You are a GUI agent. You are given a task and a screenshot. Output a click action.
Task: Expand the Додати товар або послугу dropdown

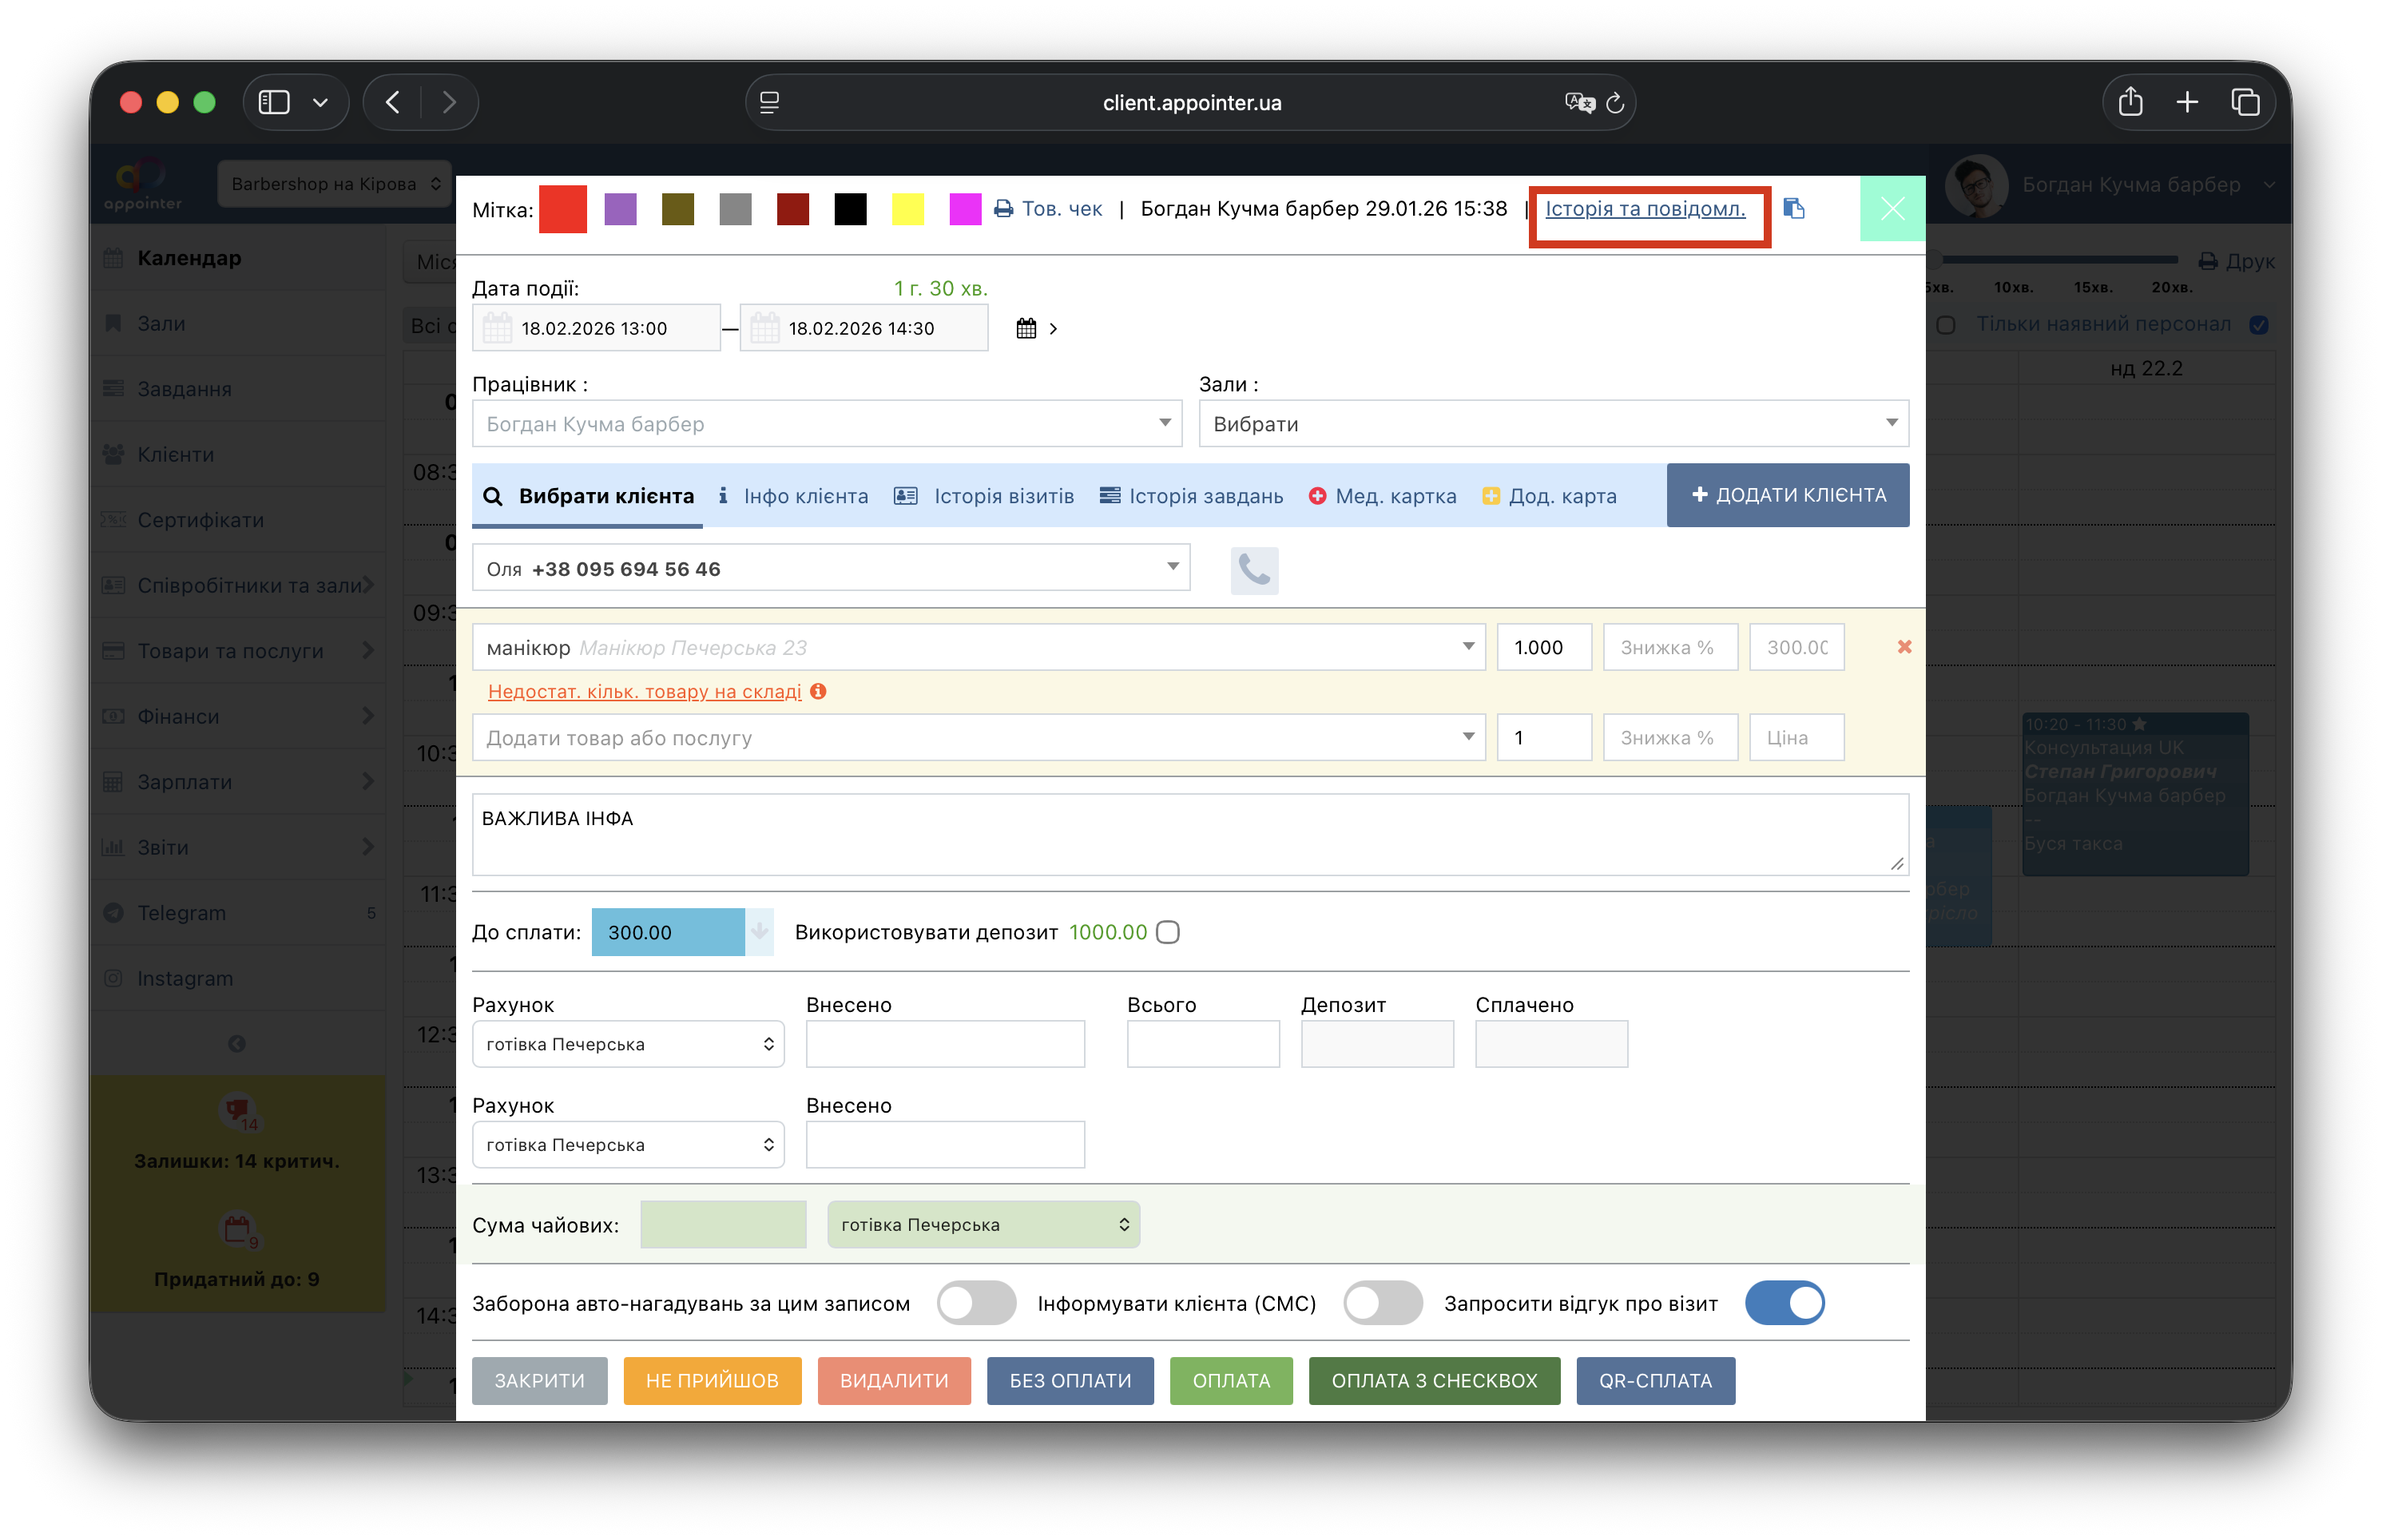[x=978, y=738]
